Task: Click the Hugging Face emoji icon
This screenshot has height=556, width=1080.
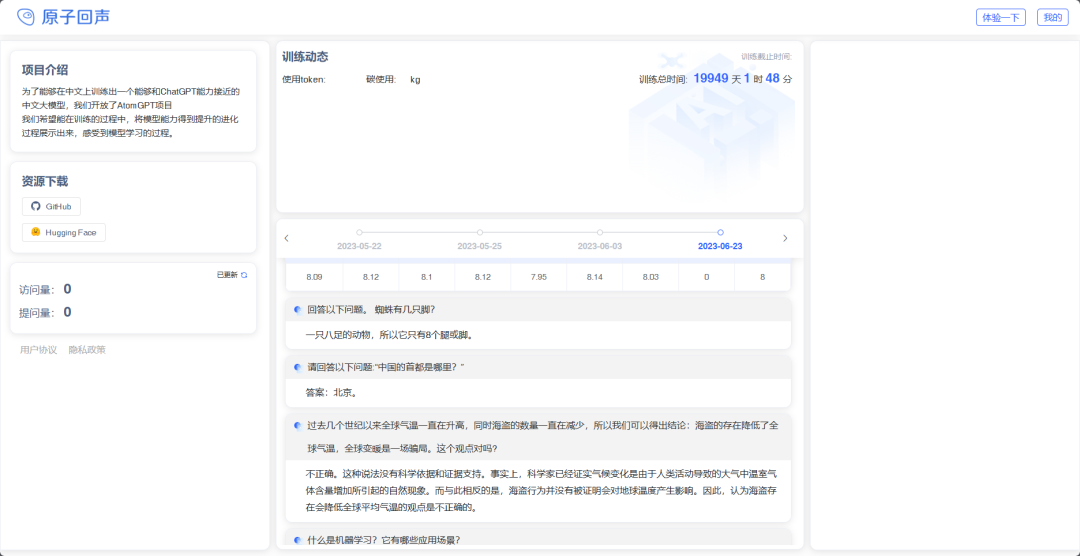Action: (36, 232)
